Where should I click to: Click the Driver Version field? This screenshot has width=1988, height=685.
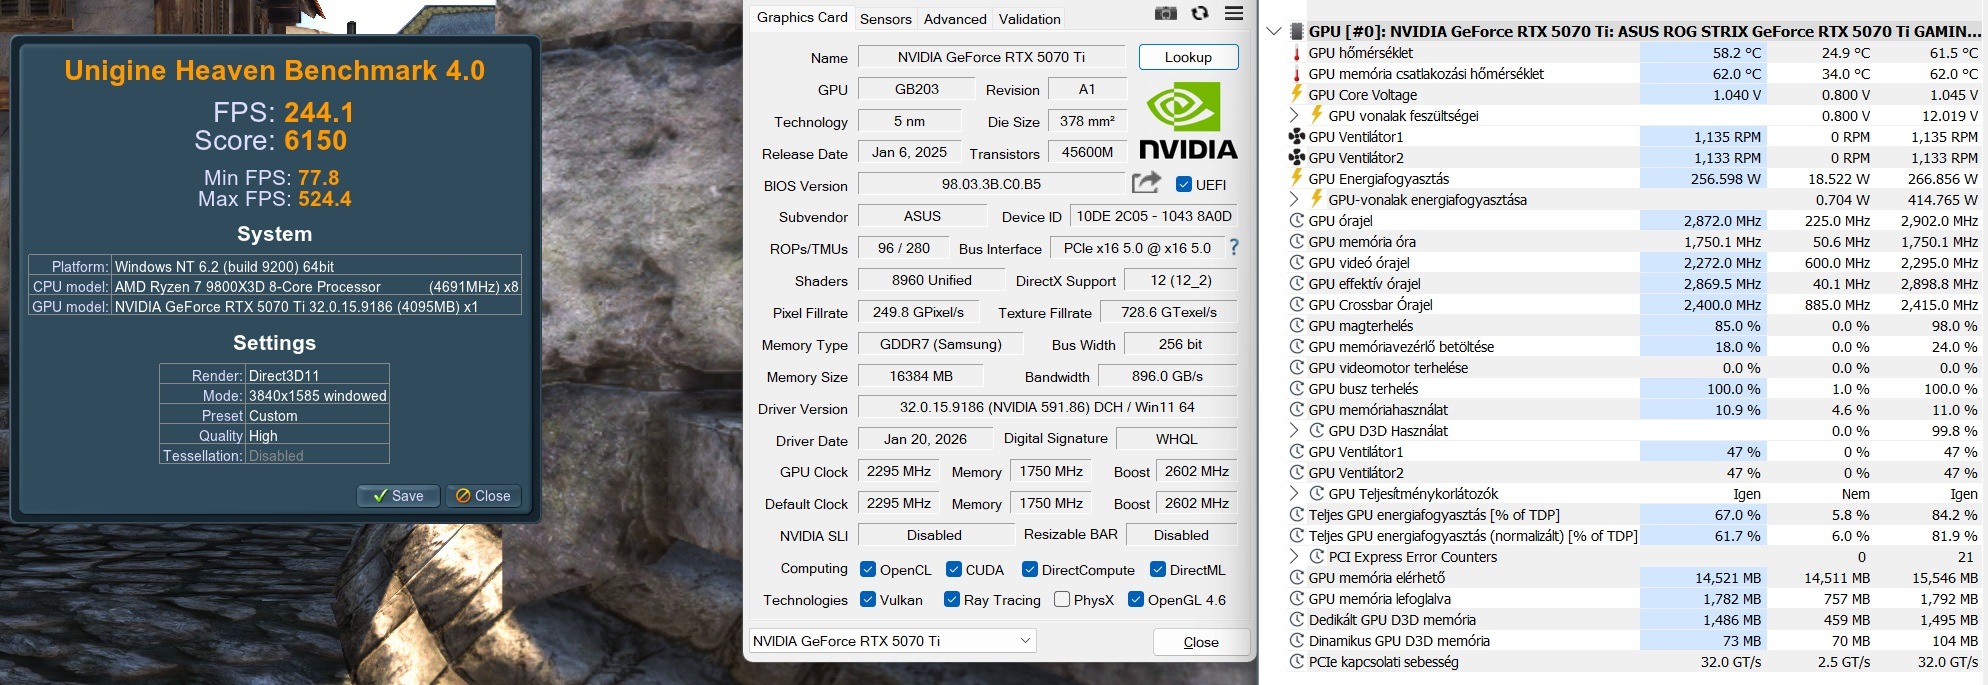[1047, 407]
